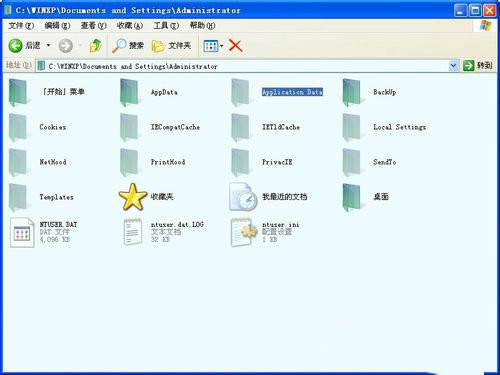Screen dimensions: 500x375
Task: Click the NTUSER.DAT file name
Action: pos(58,225)
